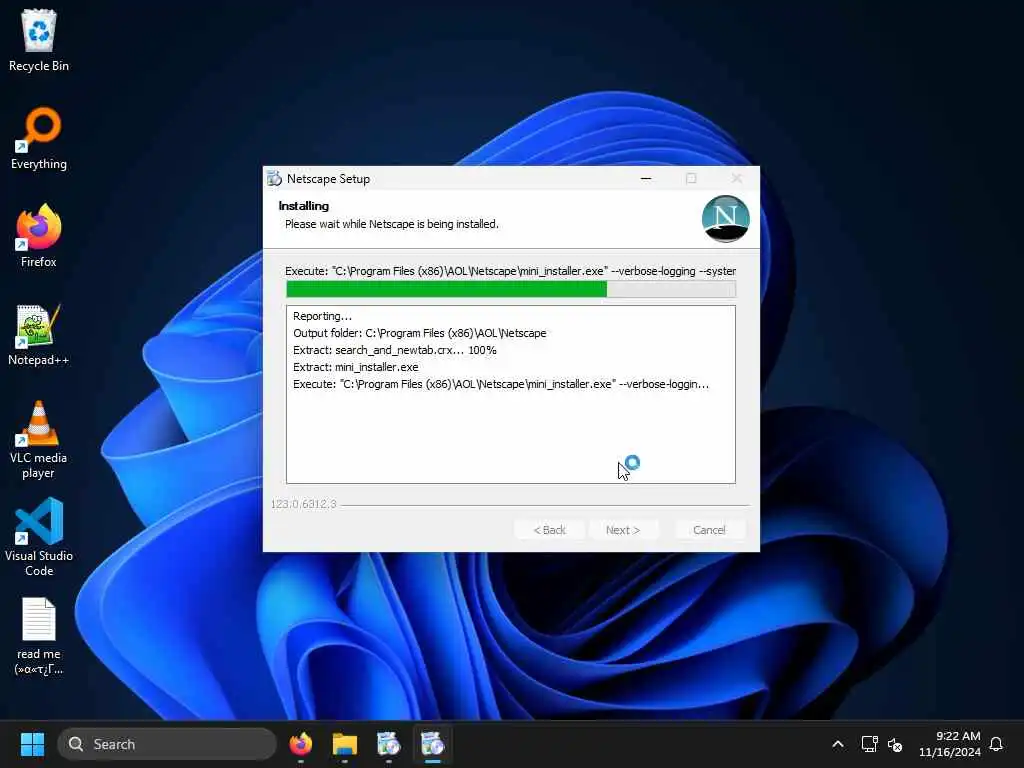1024x768 pixels.
Task: Click the Next > button
Action: (622, 530)
